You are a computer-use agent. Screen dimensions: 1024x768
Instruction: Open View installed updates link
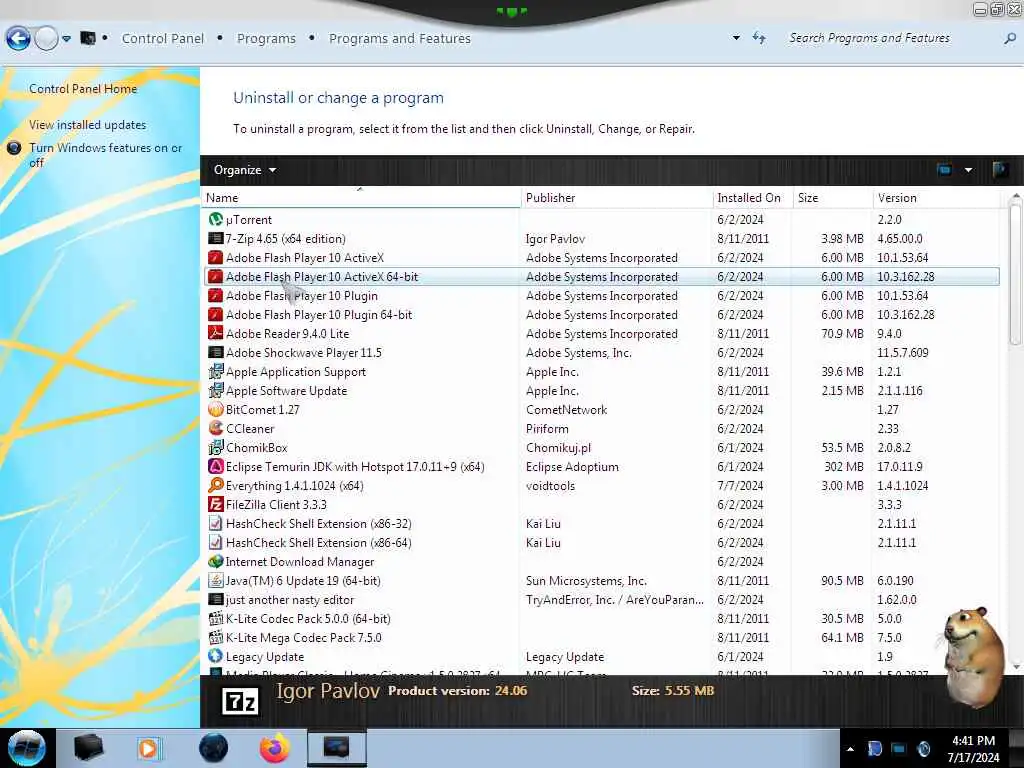click(88, 125)
